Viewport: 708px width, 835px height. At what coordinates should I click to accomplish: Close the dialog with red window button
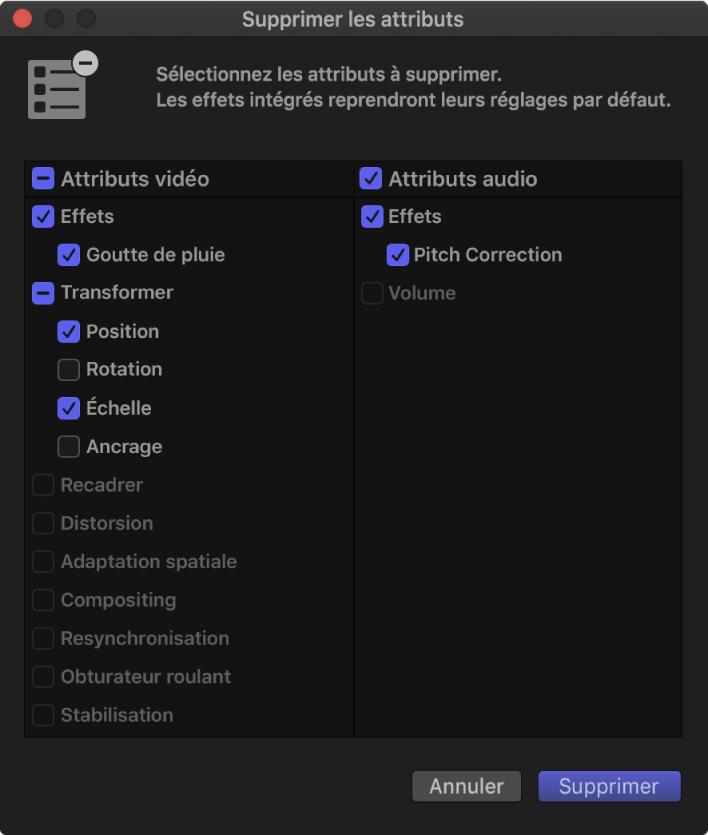tap(22, 19)
